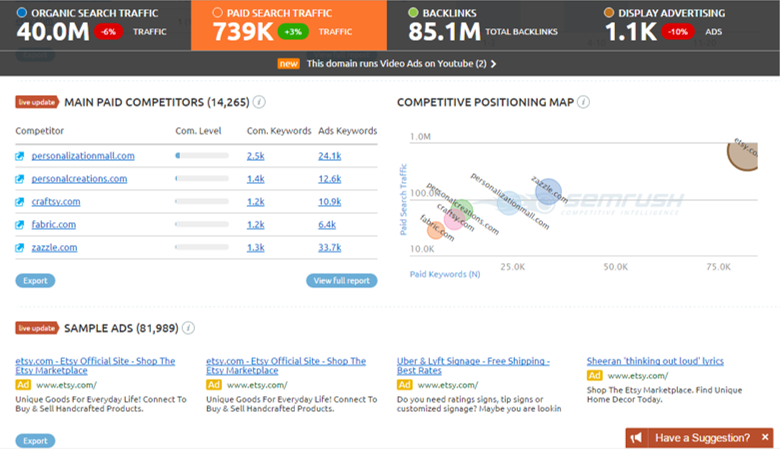Viewport: 780px width, 449px height.
Task: Switch to Display Advertising 1.1K tab
Action: pyautogui.click(x=681, y=25)
